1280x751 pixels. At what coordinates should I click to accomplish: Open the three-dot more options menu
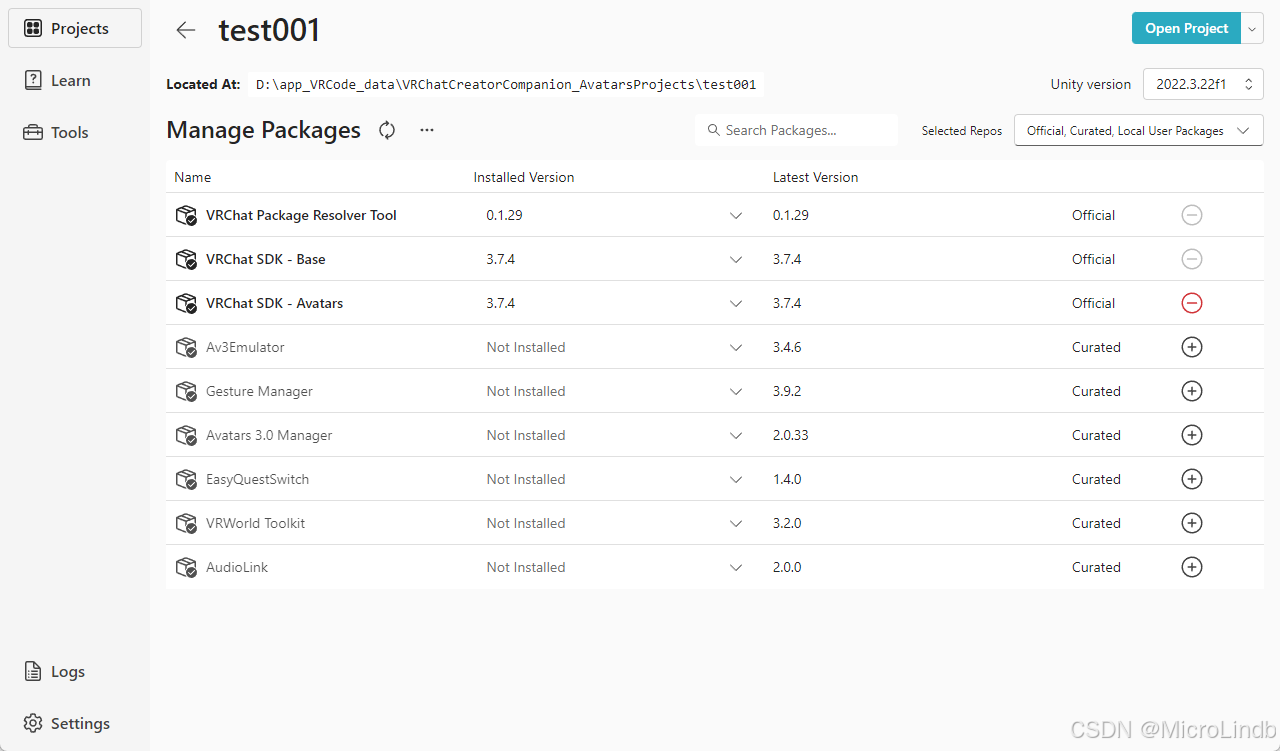coord(427,130)
